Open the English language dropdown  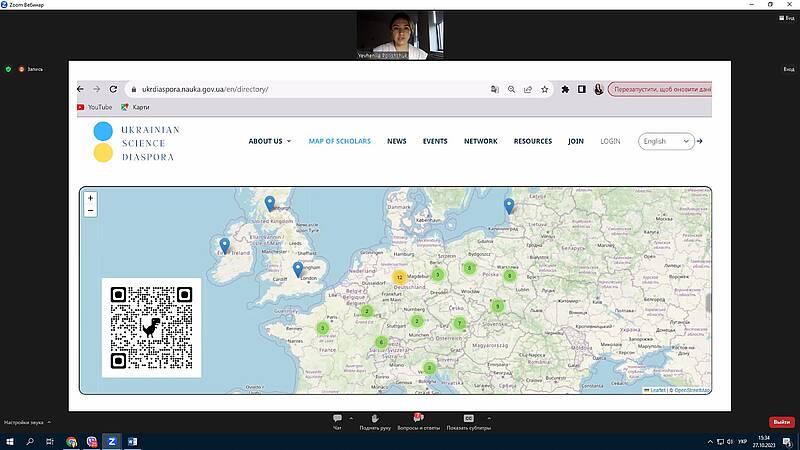666,141
